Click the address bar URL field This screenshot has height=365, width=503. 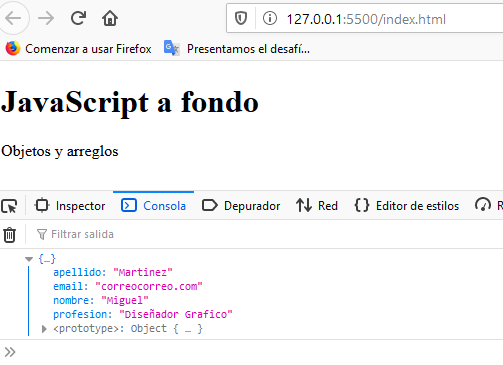pos(366,19)
